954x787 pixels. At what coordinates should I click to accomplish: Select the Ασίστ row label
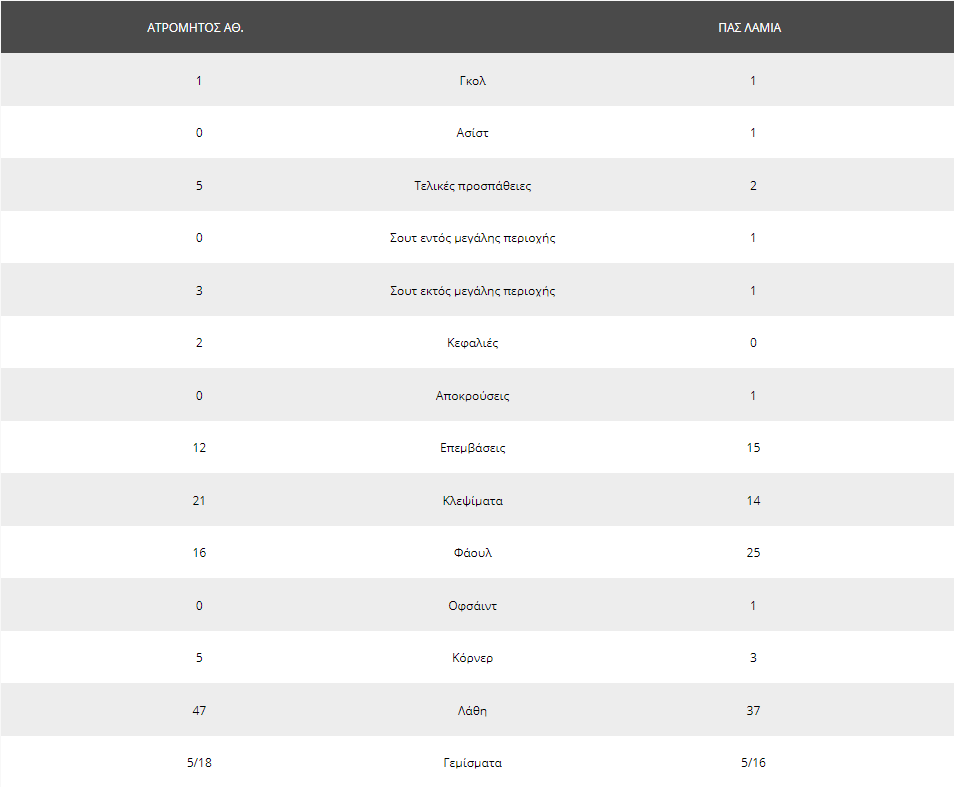pos(473,133)
